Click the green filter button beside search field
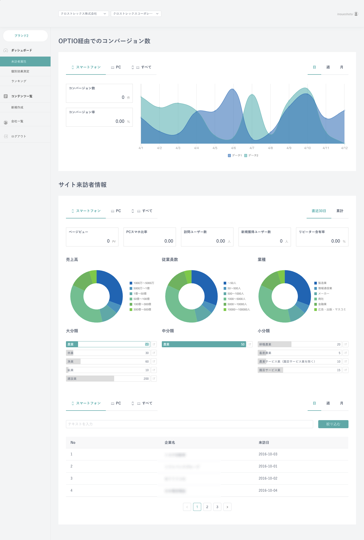 point(333,424)
